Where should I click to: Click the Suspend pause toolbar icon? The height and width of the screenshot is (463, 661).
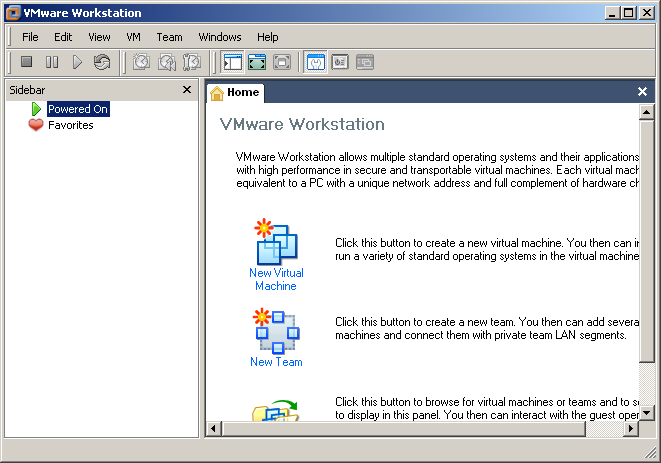click(x=52, y=62)
